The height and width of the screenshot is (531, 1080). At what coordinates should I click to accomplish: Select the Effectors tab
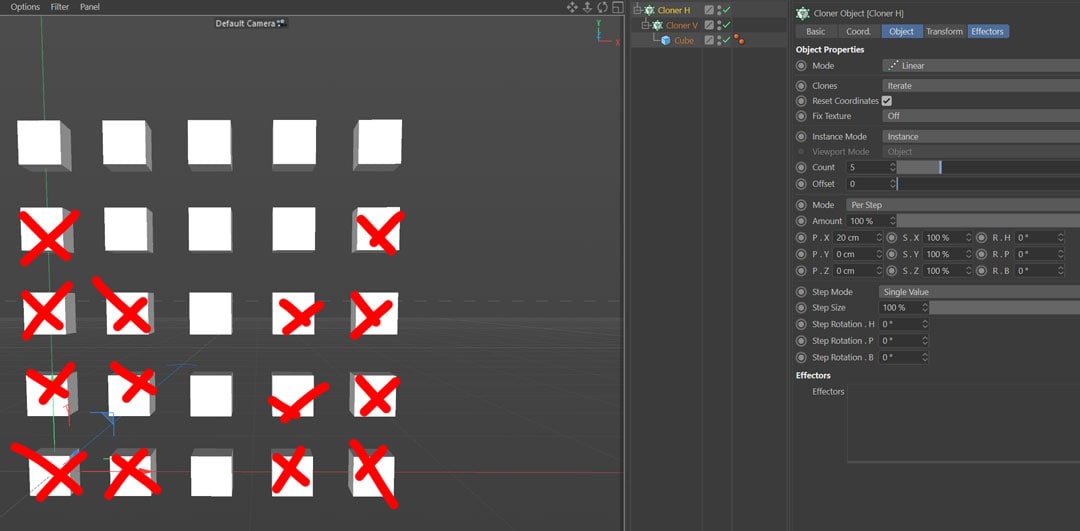click(988, 32)
